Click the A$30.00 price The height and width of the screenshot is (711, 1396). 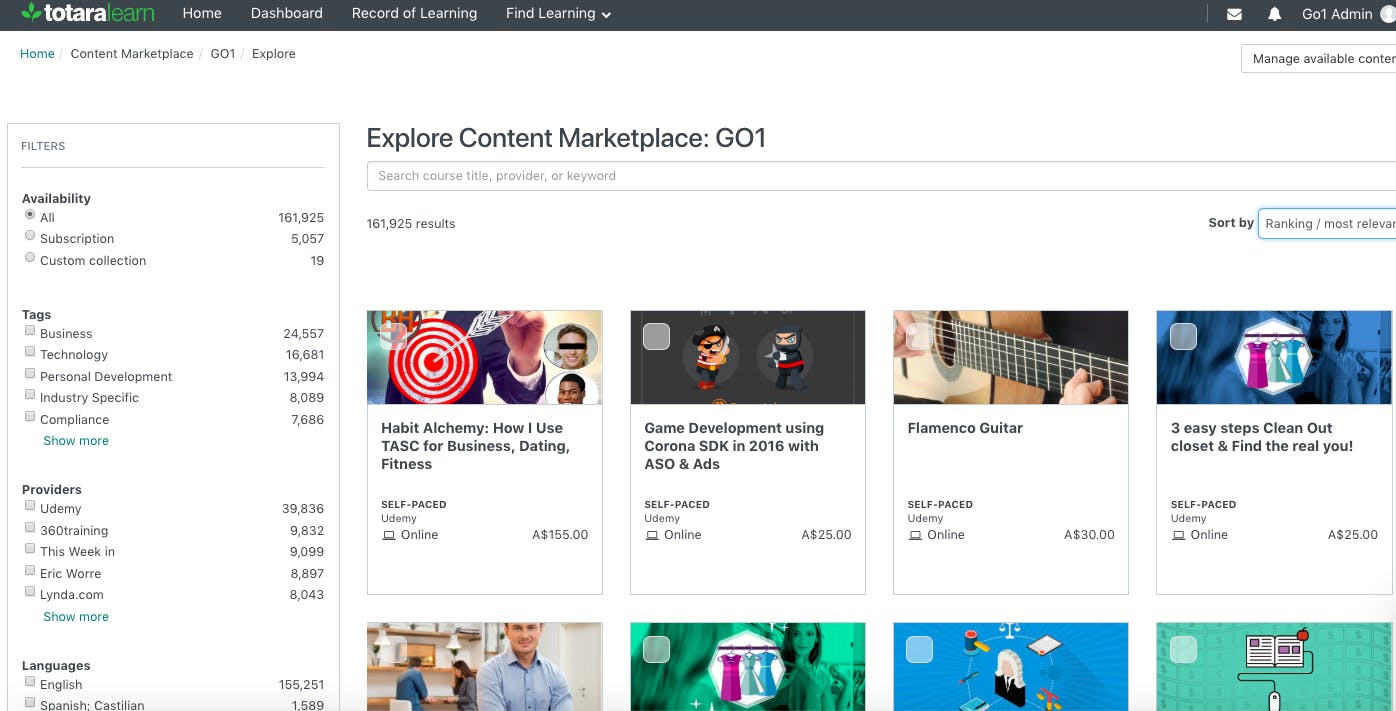1089,535
